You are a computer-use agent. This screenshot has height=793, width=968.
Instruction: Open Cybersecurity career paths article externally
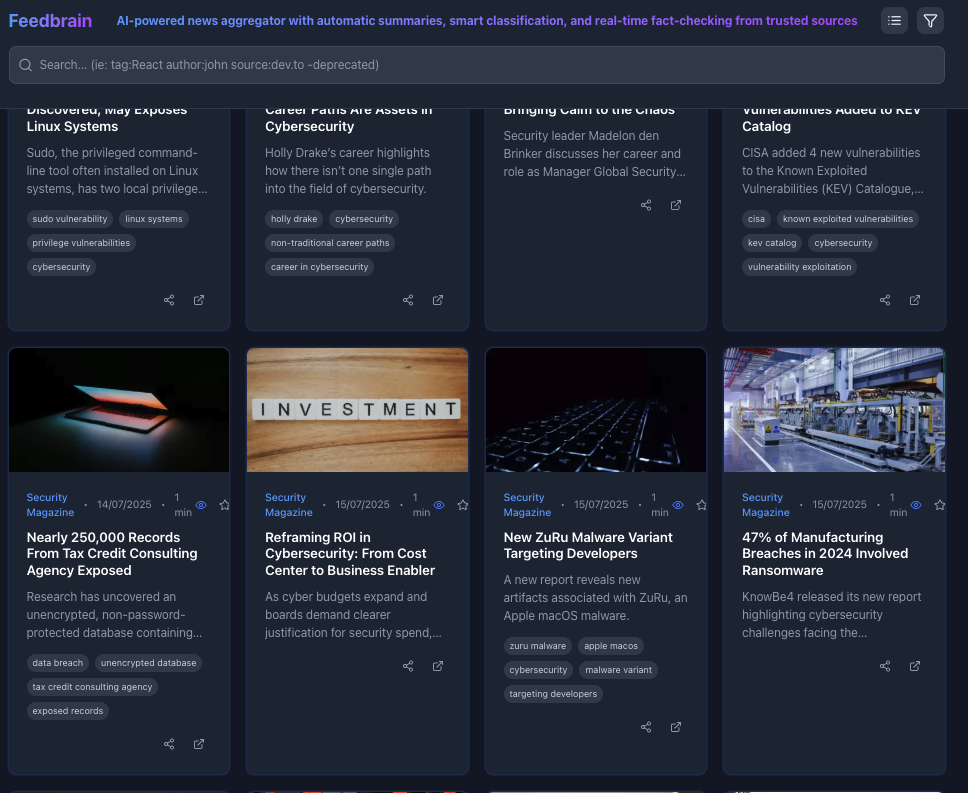[x=438, y=300]
